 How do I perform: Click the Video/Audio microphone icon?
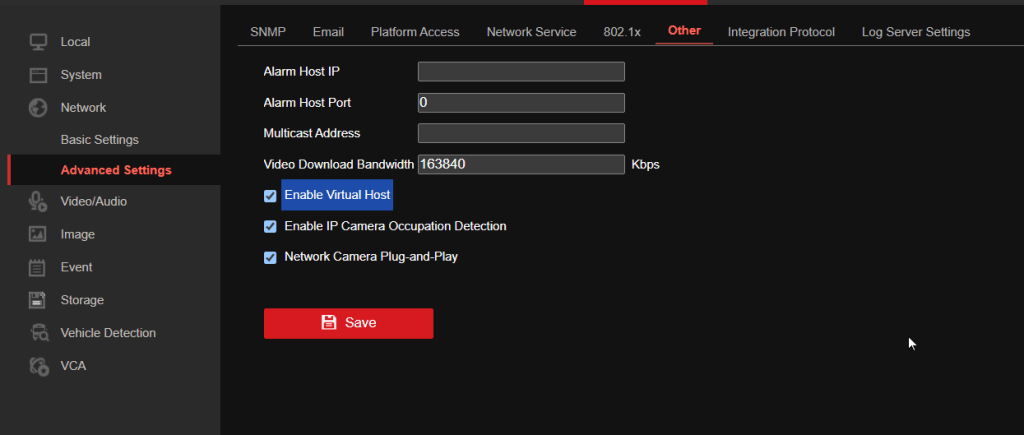[x=38, y=201]
